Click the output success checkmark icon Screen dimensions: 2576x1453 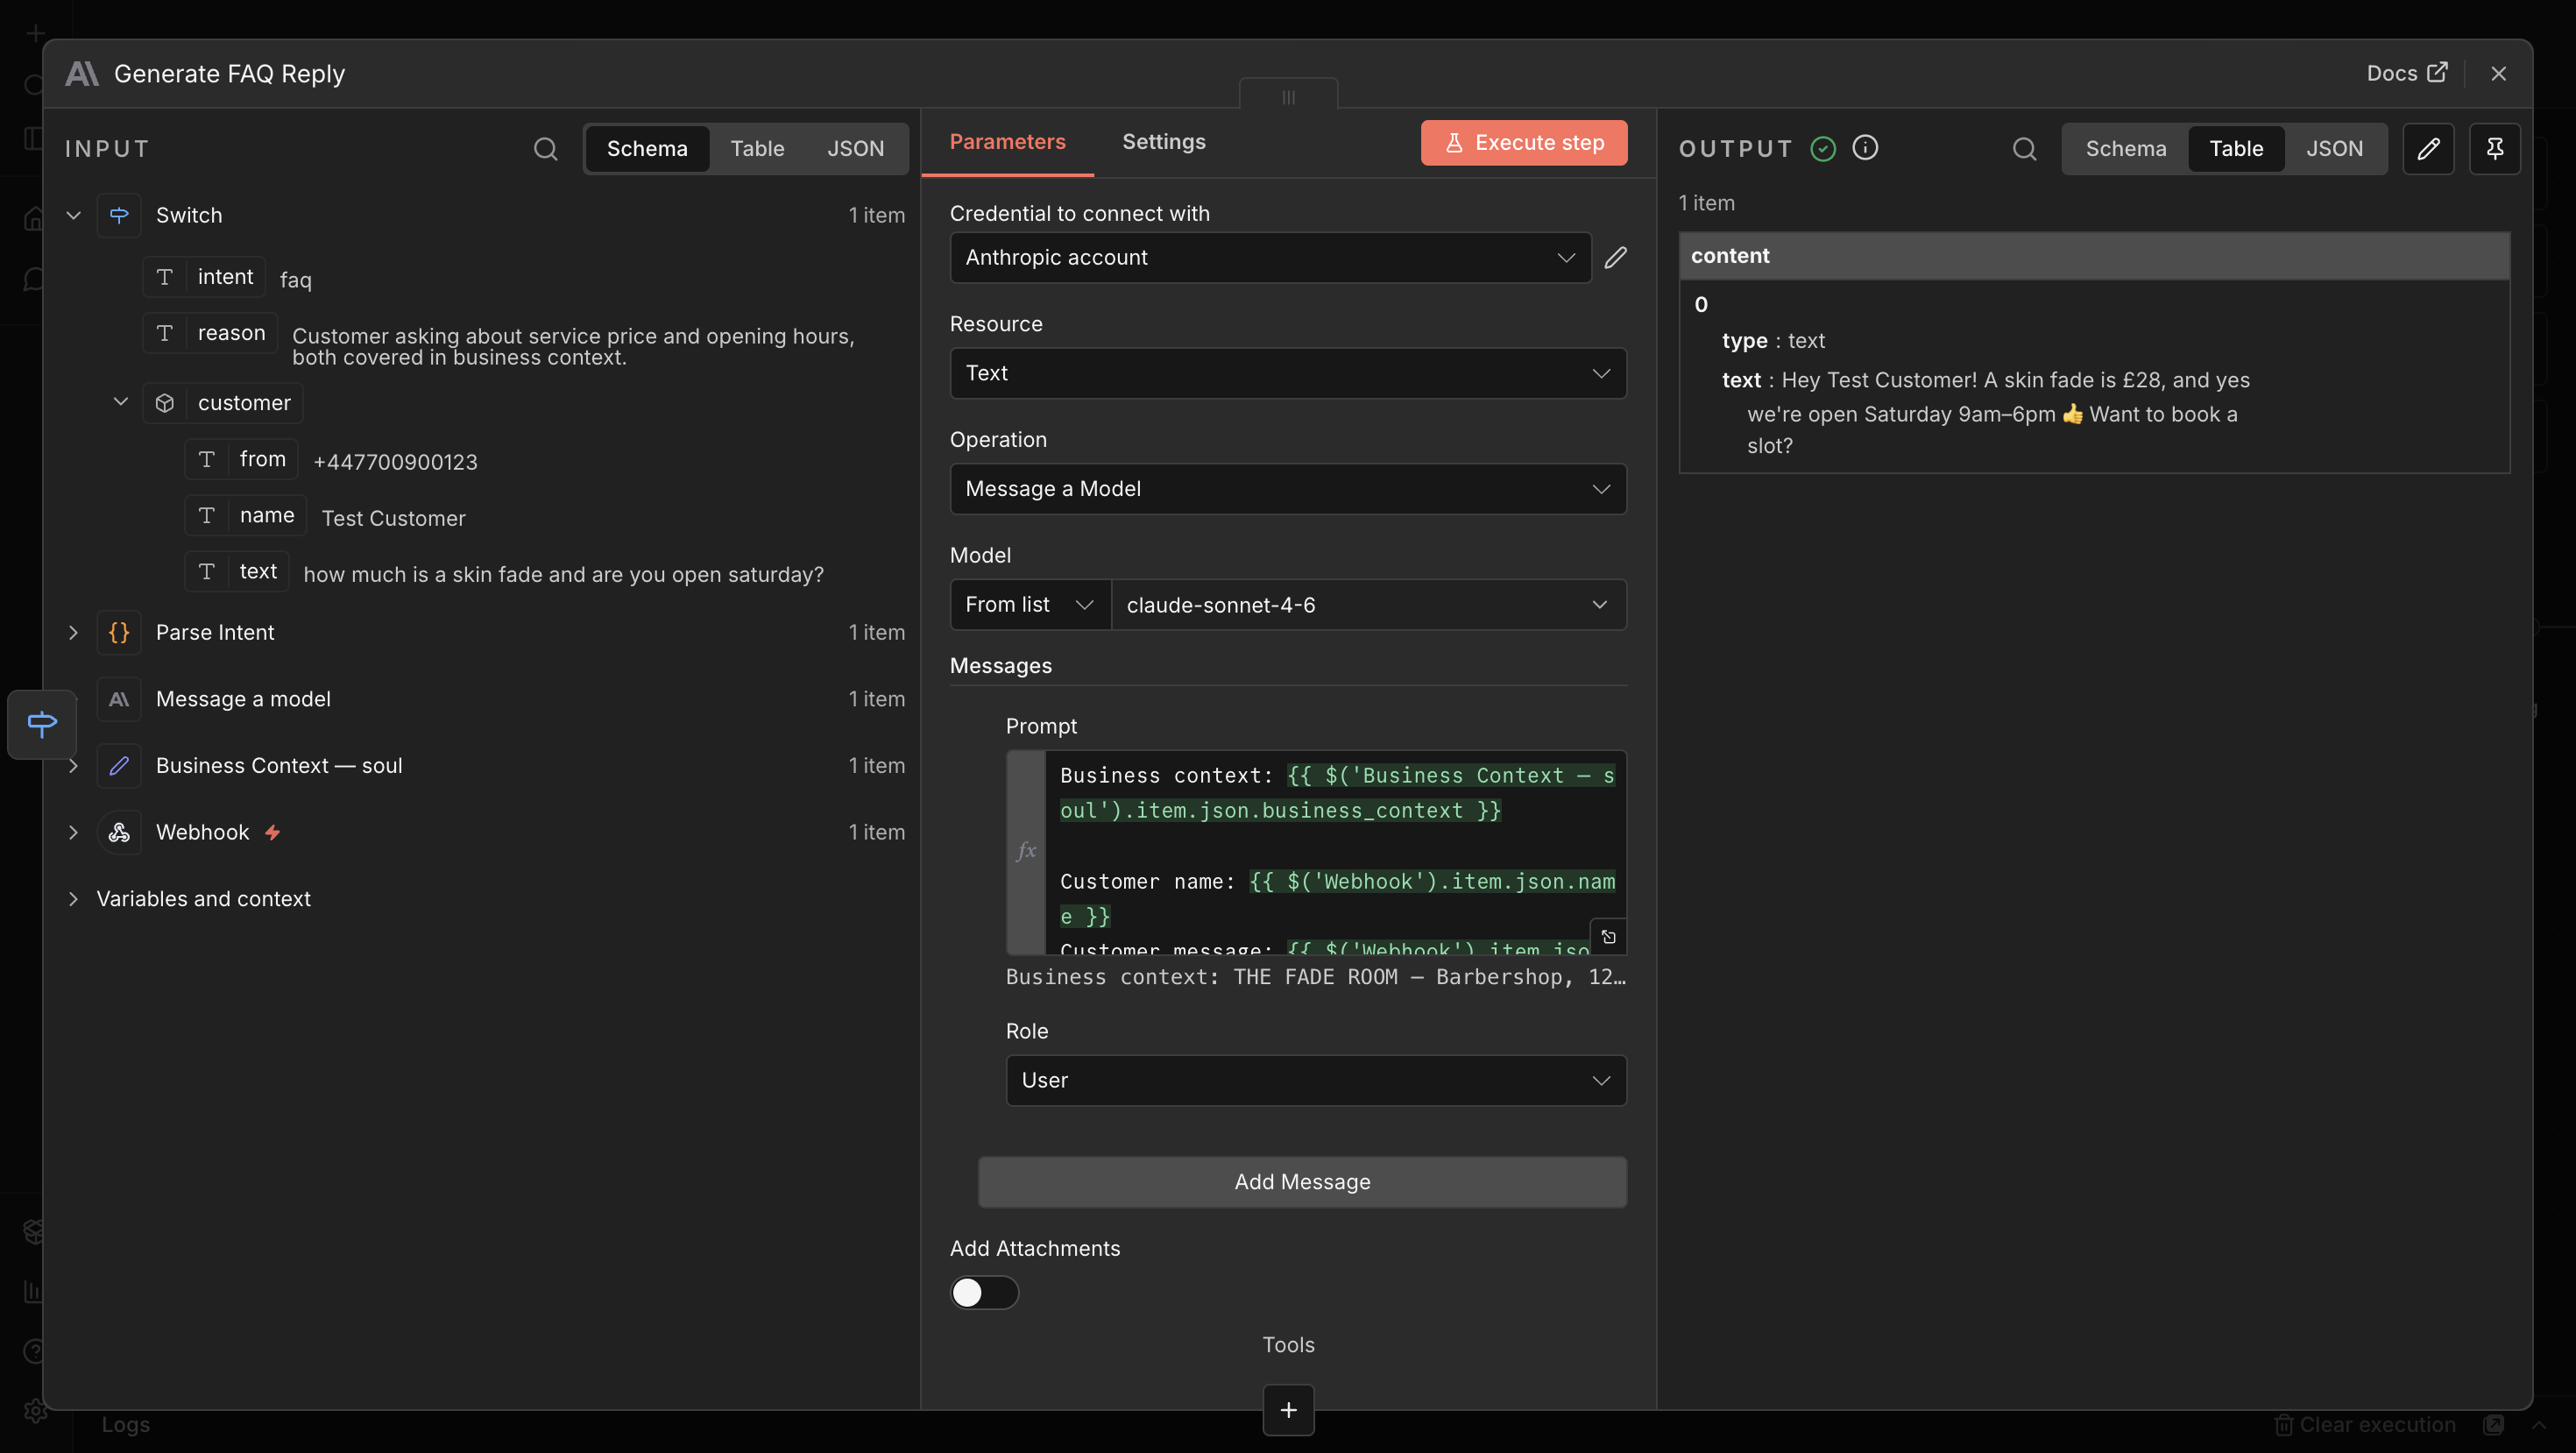[1823, 149]
